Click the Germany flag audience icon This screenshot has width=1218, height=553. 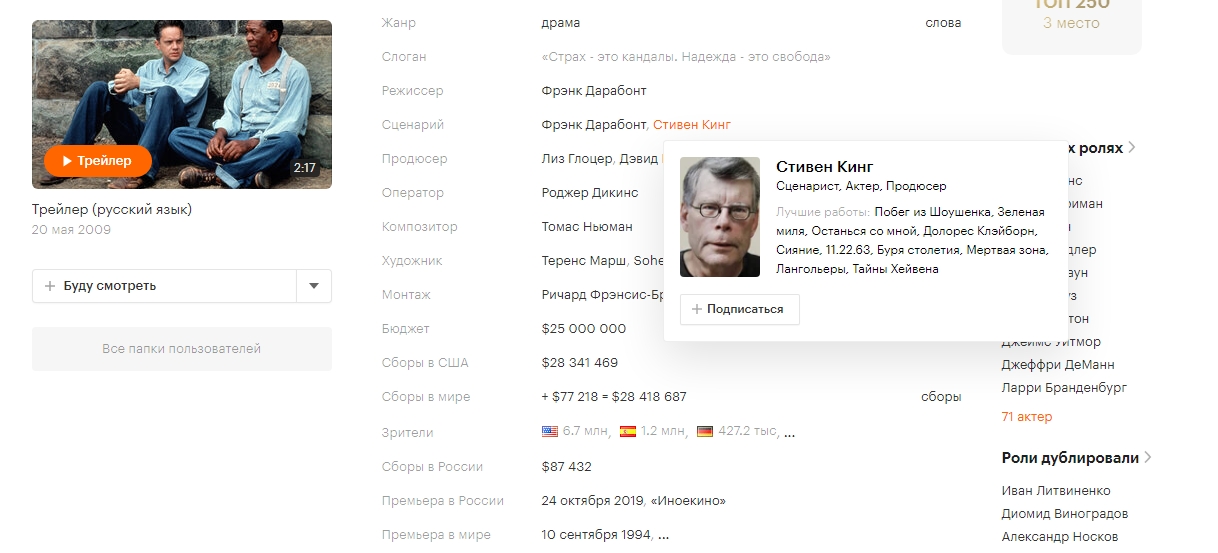tap(705, 432)
